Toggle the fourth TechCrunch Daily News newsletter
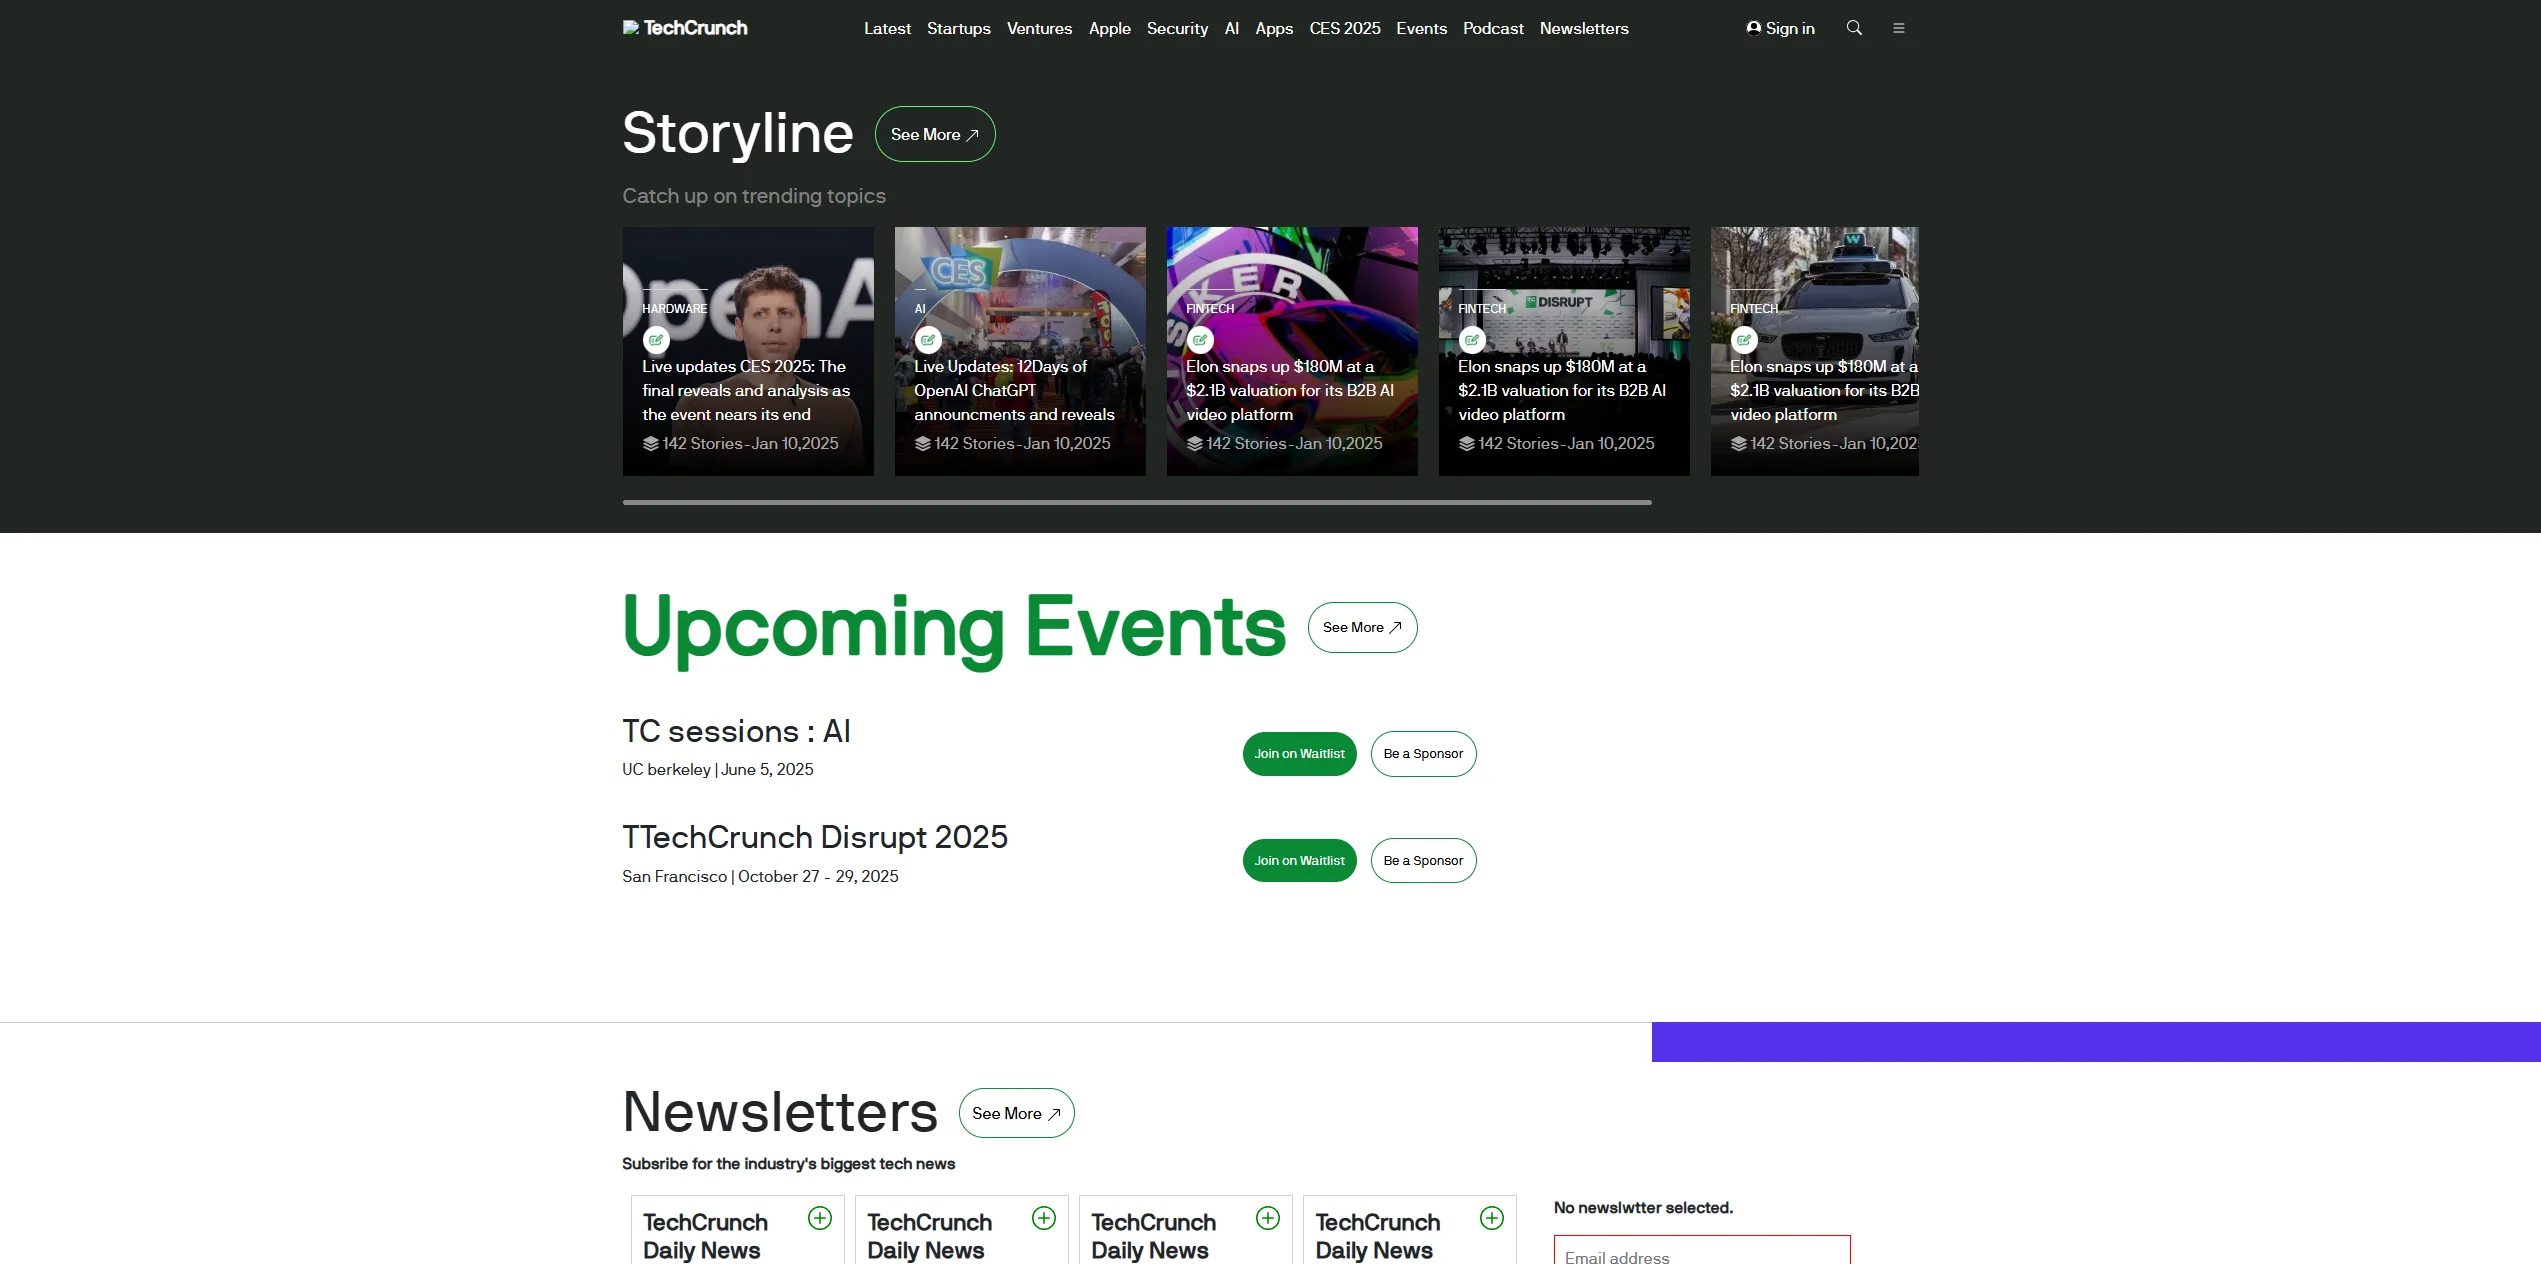The height and width of the screenshot is (1264, 2541). (1491, 1218)
